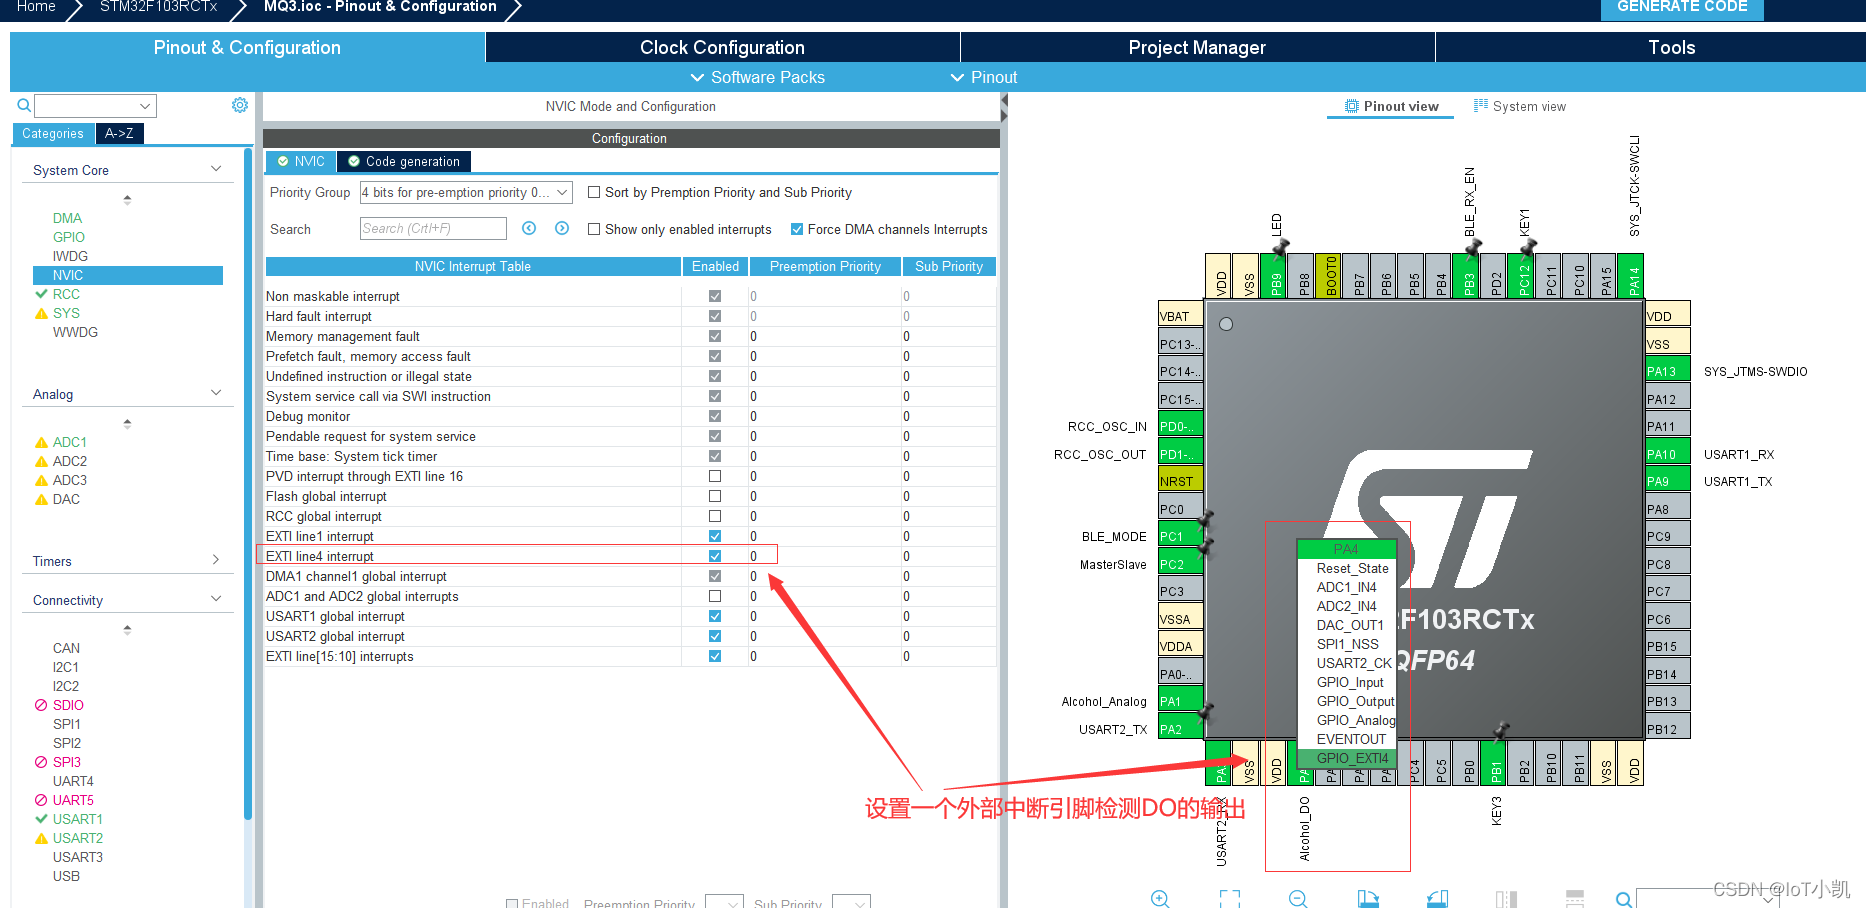The image size is (1866, 908).
Task: Enable ADC1 and ADC2 global interrupts
Action: click(x=715, y=596)
